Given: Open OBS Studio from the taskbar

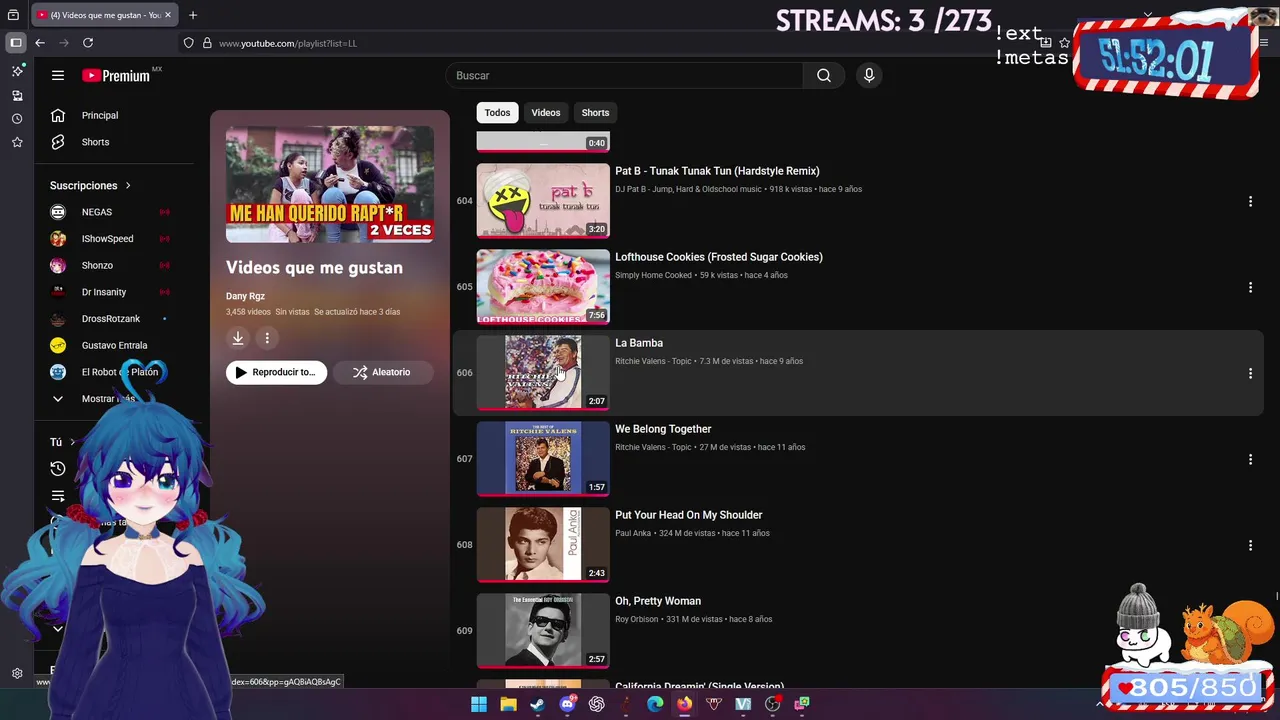Looking at the screenshot, I should (772, 704).
